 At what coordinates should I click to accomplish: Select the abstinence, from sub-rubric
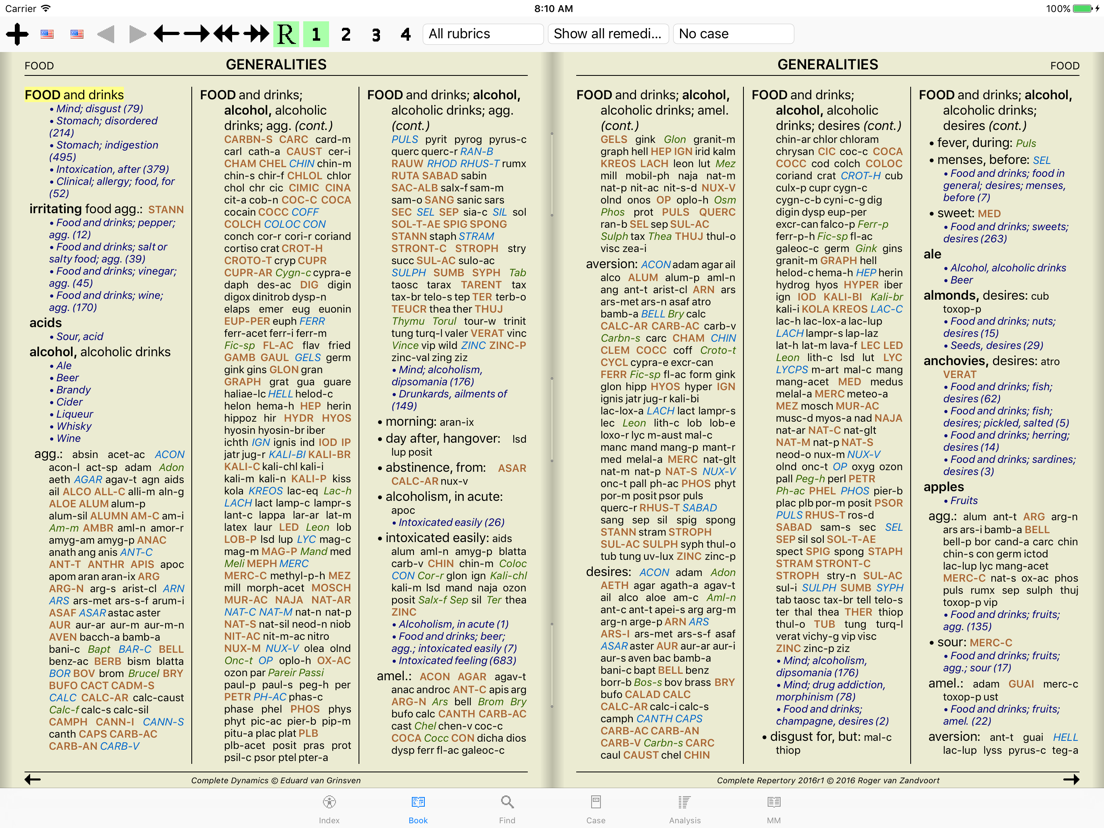pyautogui.click(x=435, y=468)
